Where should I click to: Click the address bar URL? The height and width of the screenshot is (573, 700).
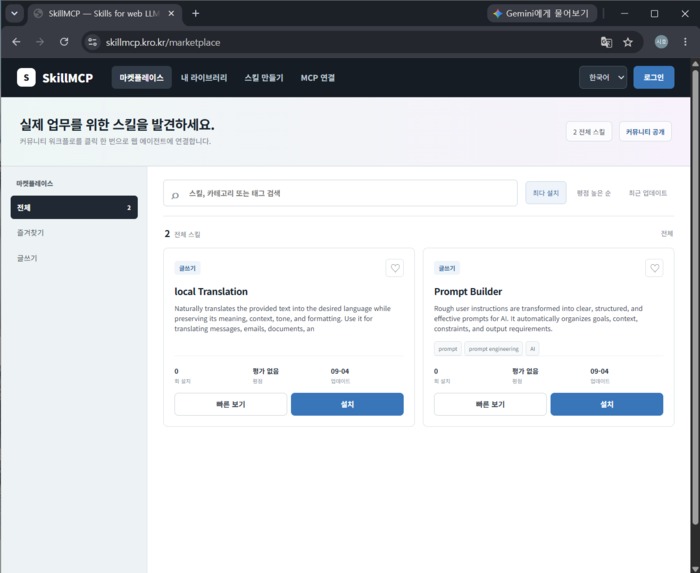click(x=163, y=42)
